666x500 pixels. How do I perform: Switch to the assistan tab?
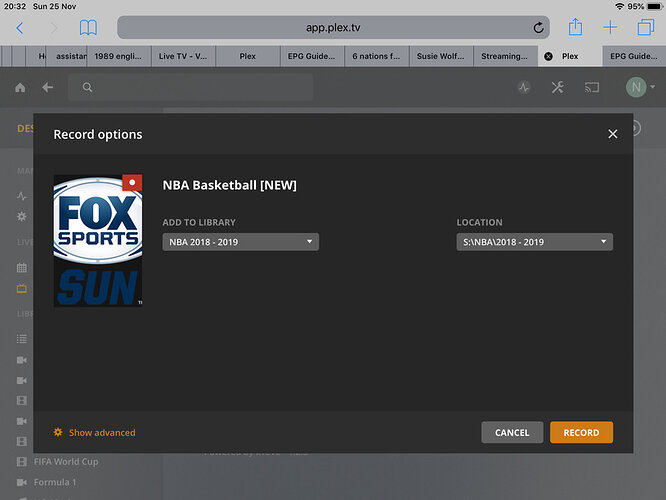[x=67, y=56]
